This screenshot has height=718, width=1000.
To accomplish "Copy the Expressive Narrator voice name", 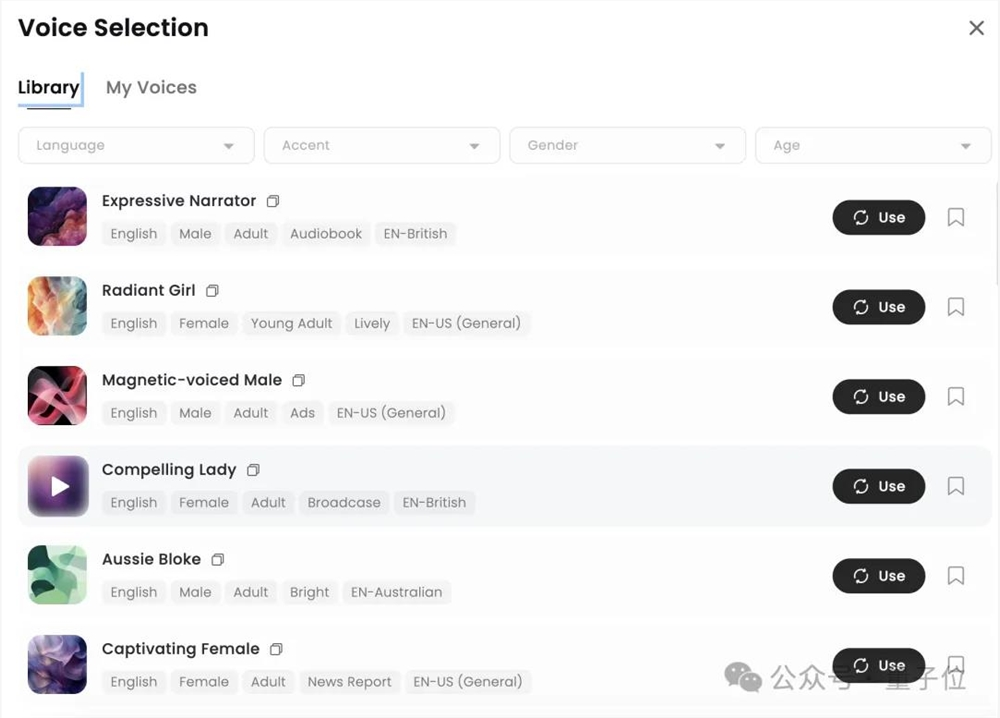I will click(273, 201).
